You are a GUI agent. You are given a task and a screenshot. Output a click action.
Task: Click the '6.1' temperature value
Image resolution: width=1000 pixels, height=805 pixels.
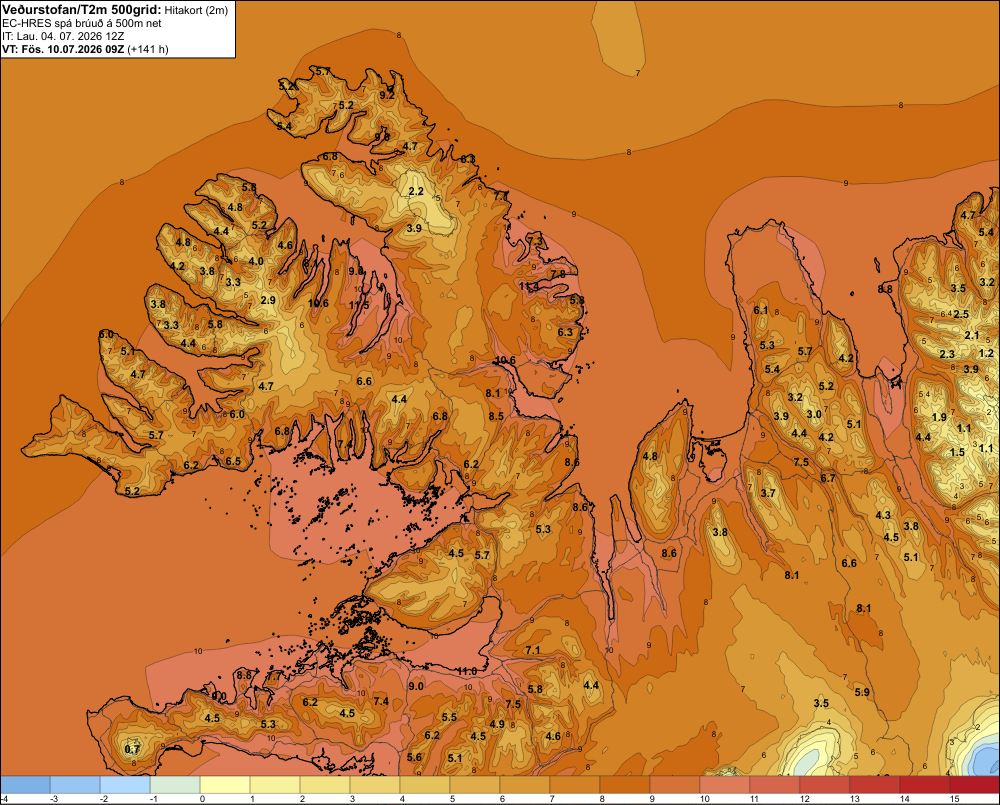(x=761, y=310)
